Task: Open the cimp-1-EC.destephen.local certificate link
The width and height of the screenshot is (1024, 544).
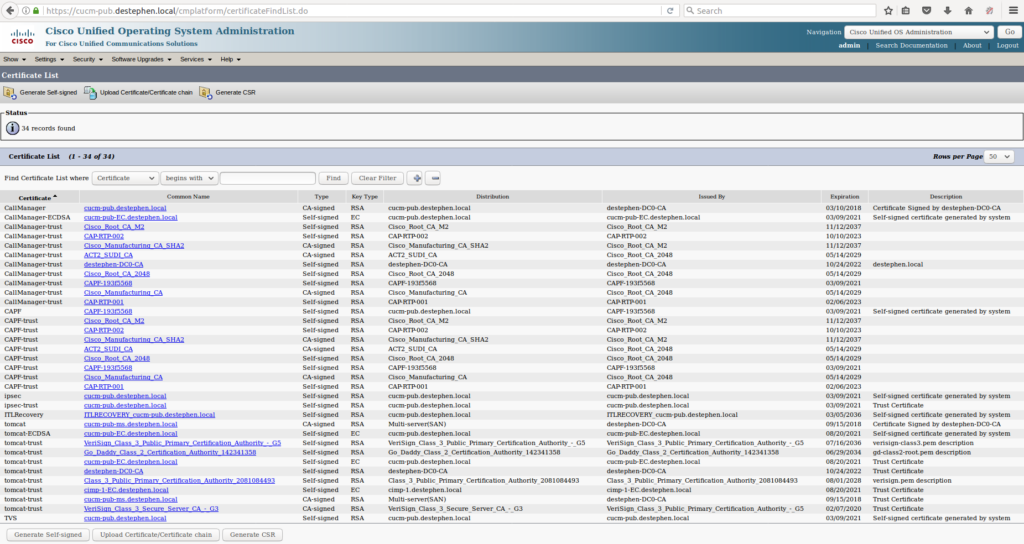Action: pos(126,490)
